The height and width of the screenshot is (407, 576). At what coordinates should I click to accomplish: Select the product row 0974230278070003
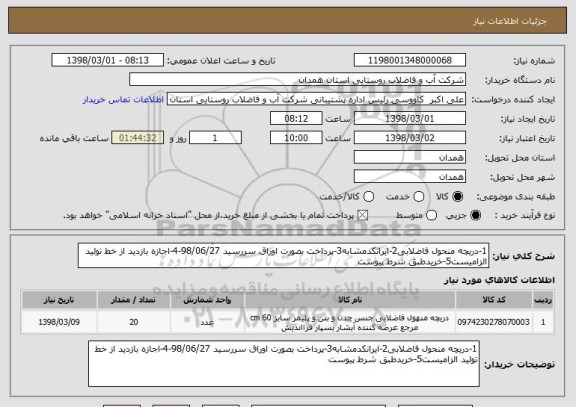click(287, 322)
